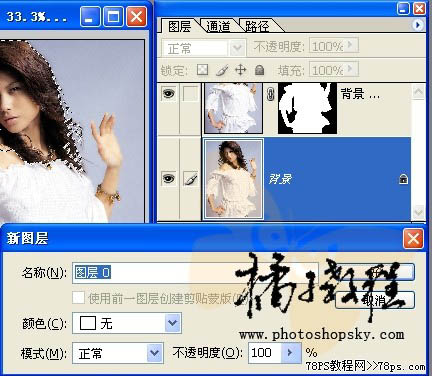Click the lock image pixels brush icon
Viewport: 432px width, 376px height.
[222, 70]
